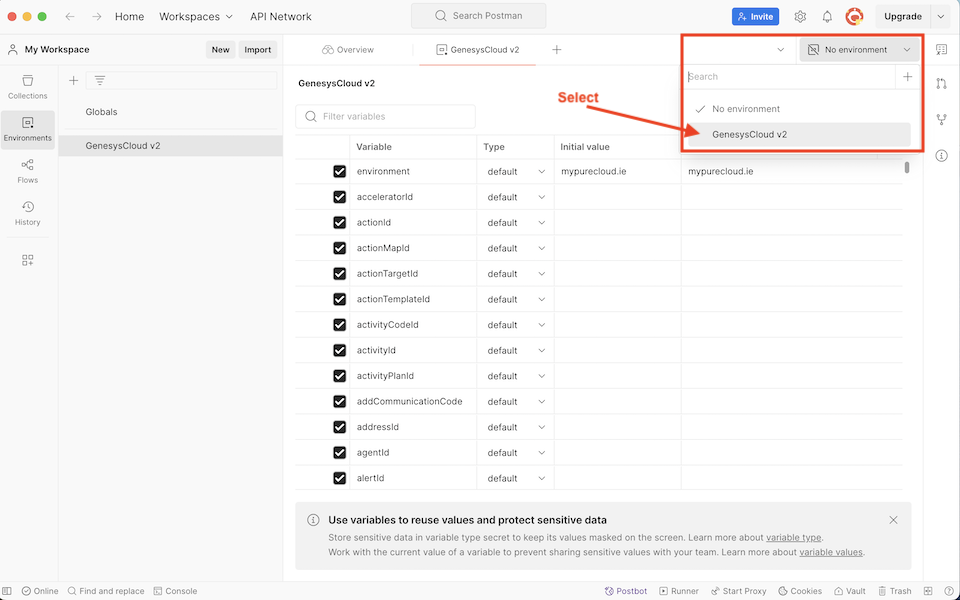Open Postbot in the status bar
This screenshot has width=960, height=600.
coord(625,591)
